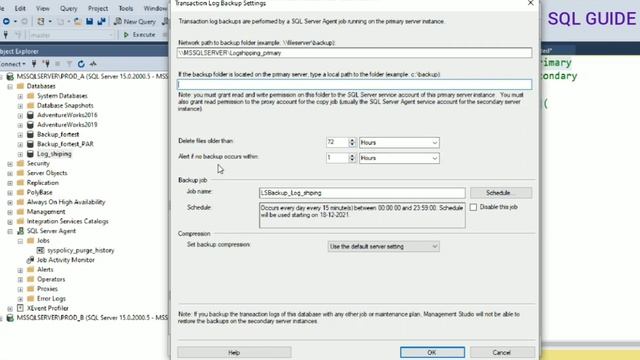Click the New Query toolbar button
640x360 pixels.
click(135, 21)
